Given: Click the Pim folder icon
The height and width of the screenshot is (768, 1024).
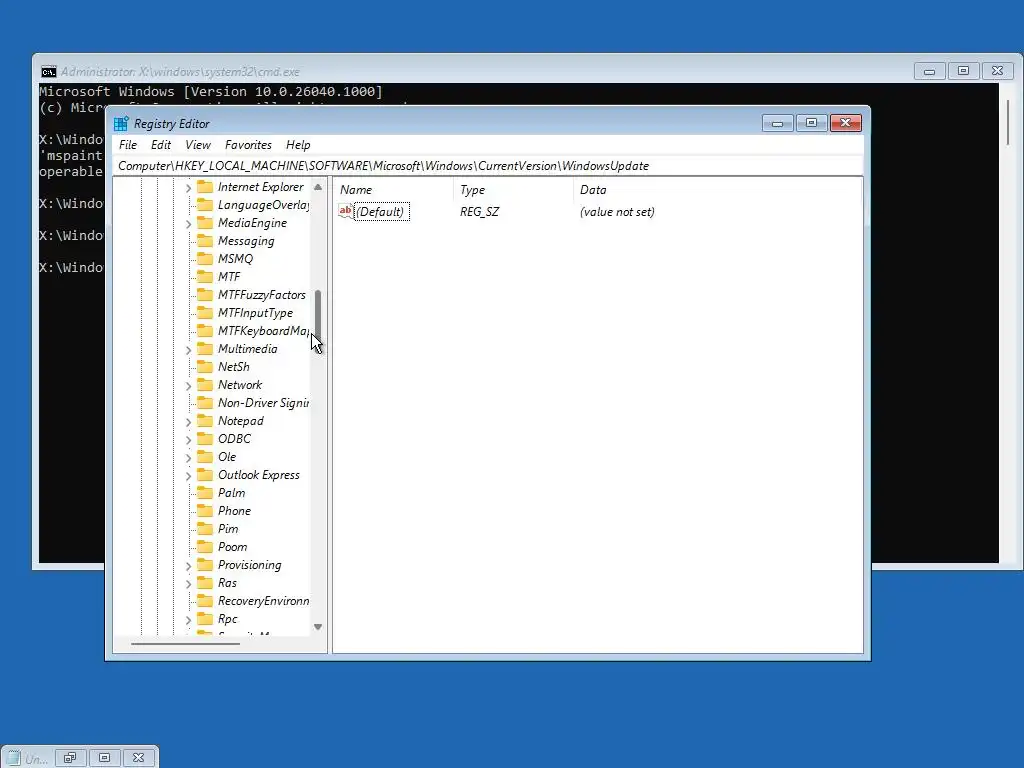Looking at the screenshot, I should tap(205, 529).
